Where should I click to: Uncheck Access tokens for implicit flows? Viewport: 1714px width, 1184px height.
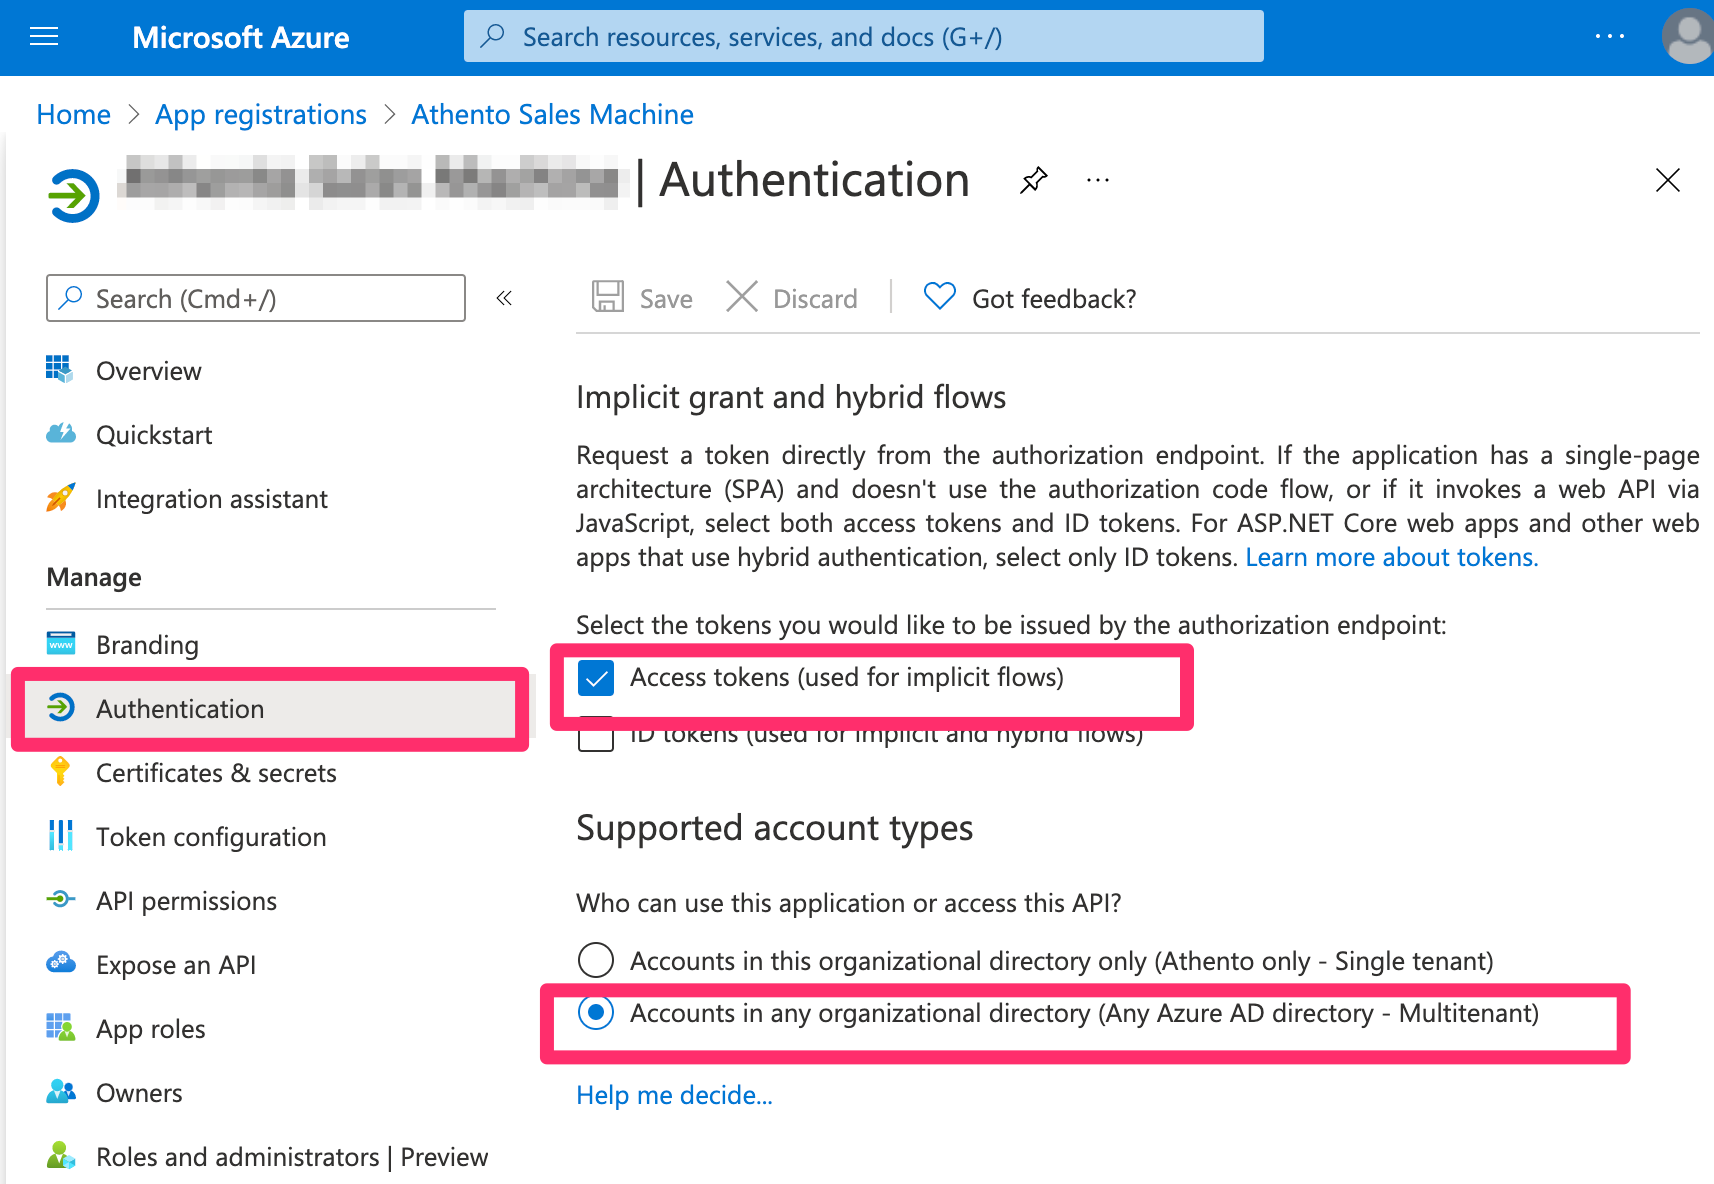[596, 678]
